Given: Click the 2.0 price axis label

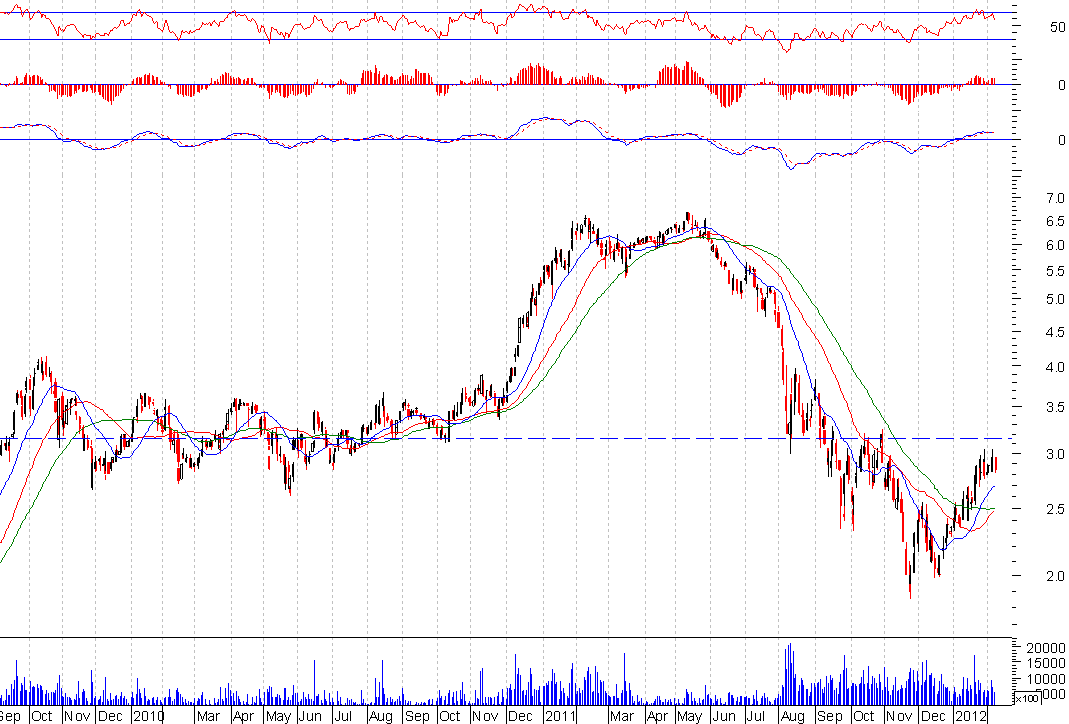Looking at the screenshot, I should 1055,576.
